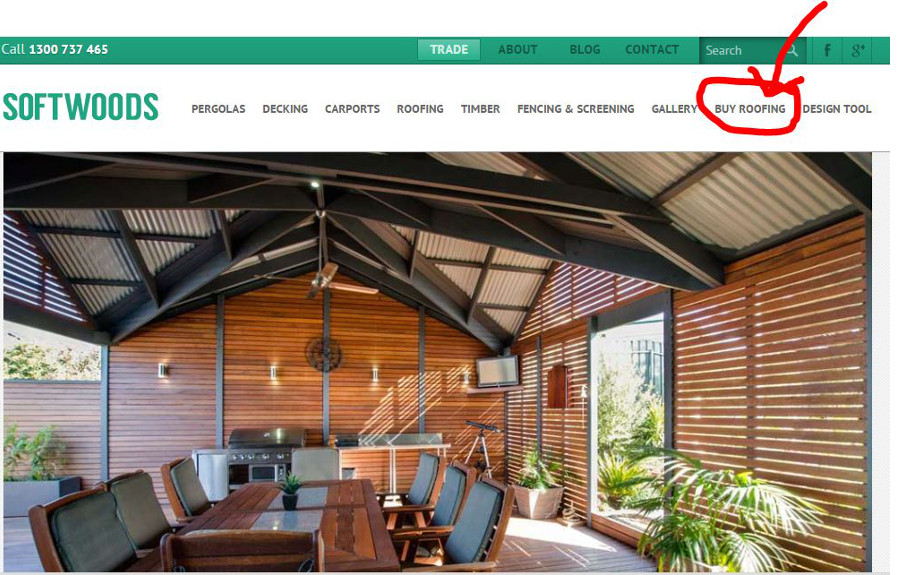
Task: Call the 1300 737 465 number link
Action: pos(68,49)
